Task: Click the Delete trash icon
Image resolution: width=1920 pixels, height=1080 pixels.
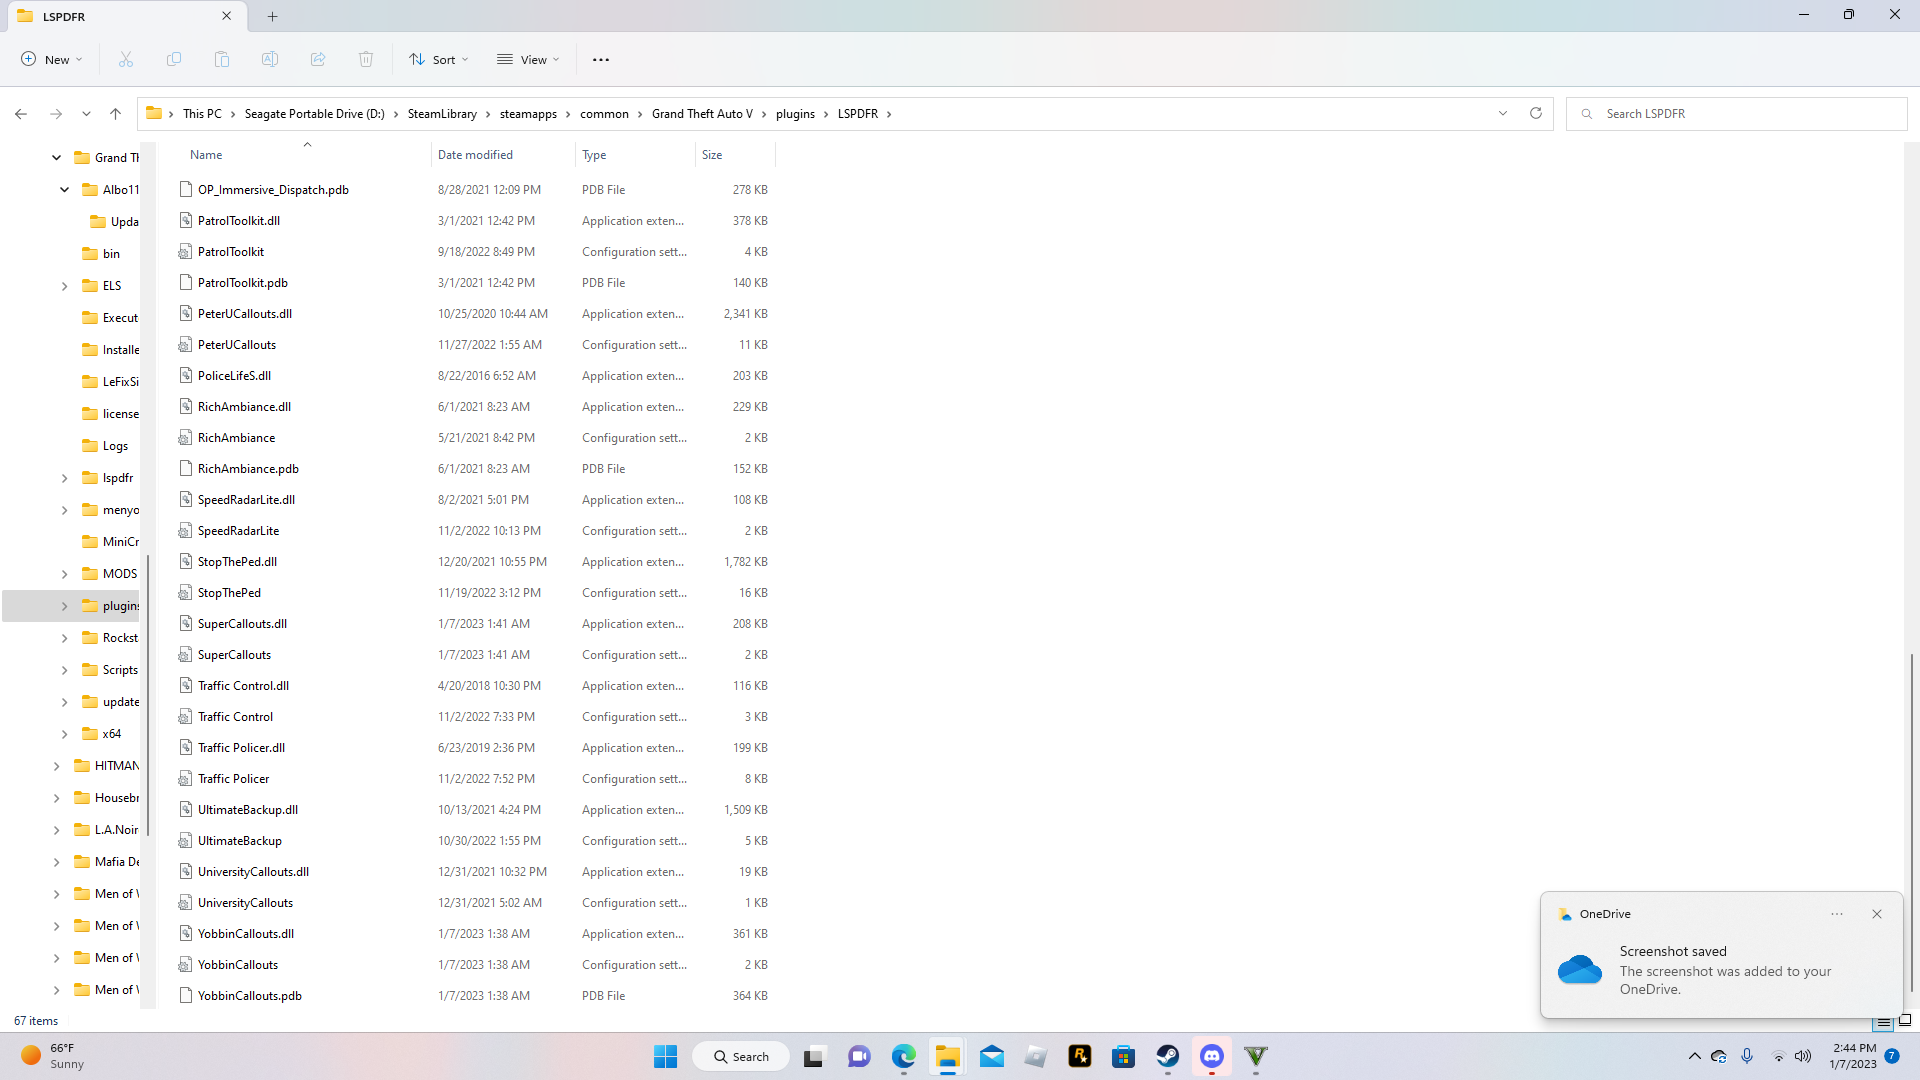Action: coord(366,60)
